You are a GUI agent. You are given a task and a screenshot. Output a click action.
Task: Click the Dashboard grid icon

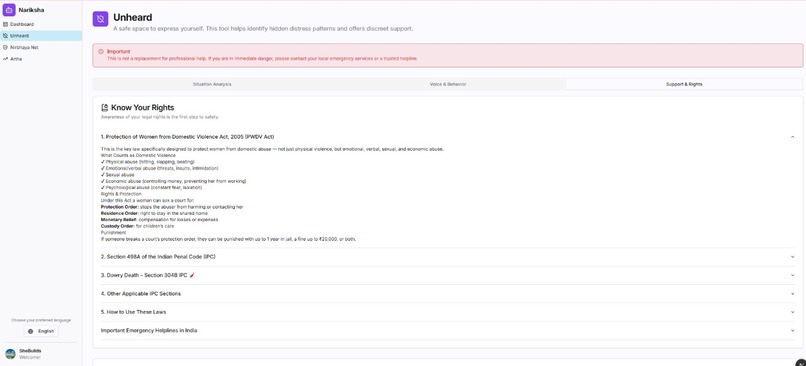coord(5,24)
